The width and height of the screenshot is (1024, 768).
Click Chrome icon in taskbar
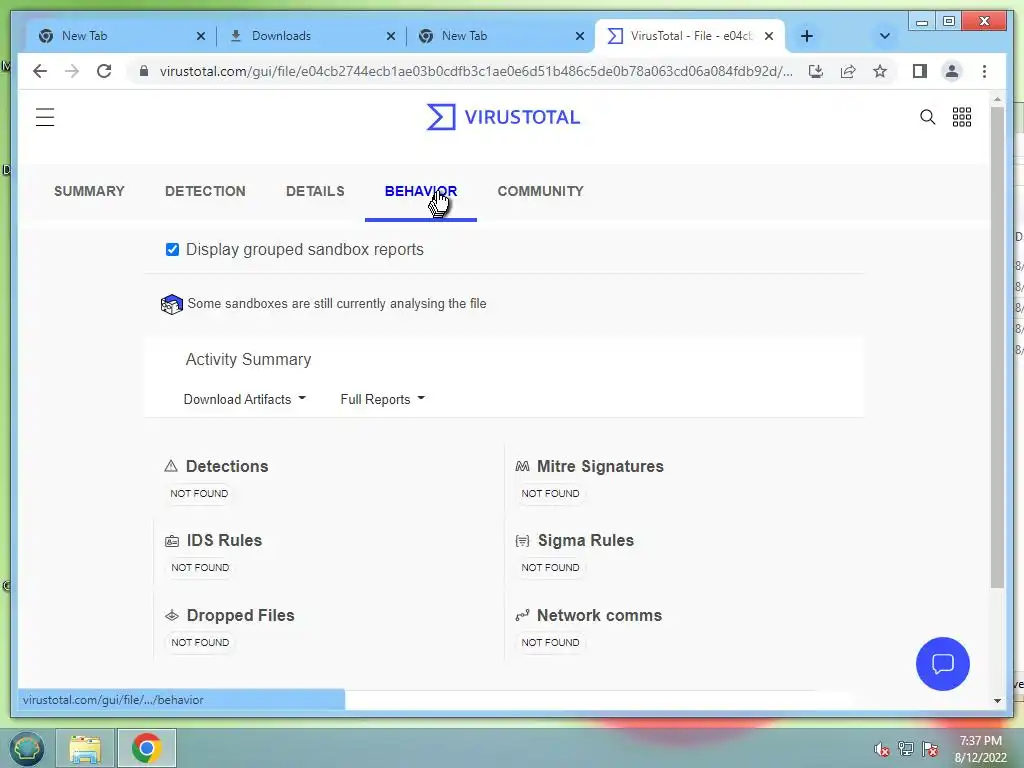point(146,748)
